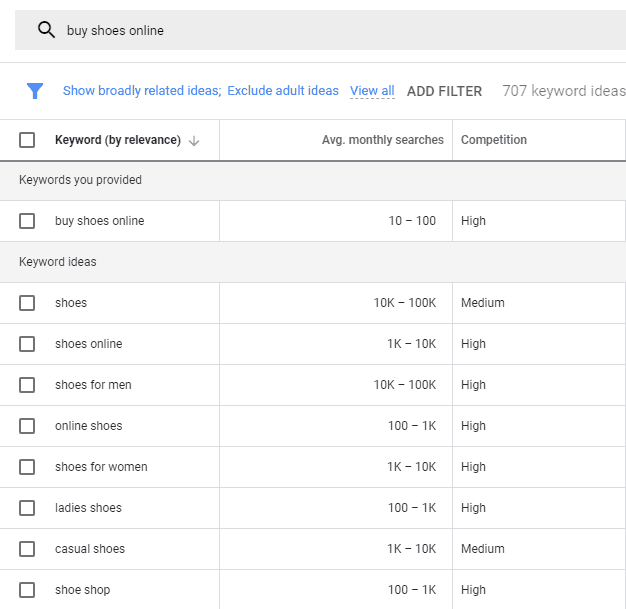Select the 'casual shoes' checkbox
The image size is (626, 609).
pos(27,549)
